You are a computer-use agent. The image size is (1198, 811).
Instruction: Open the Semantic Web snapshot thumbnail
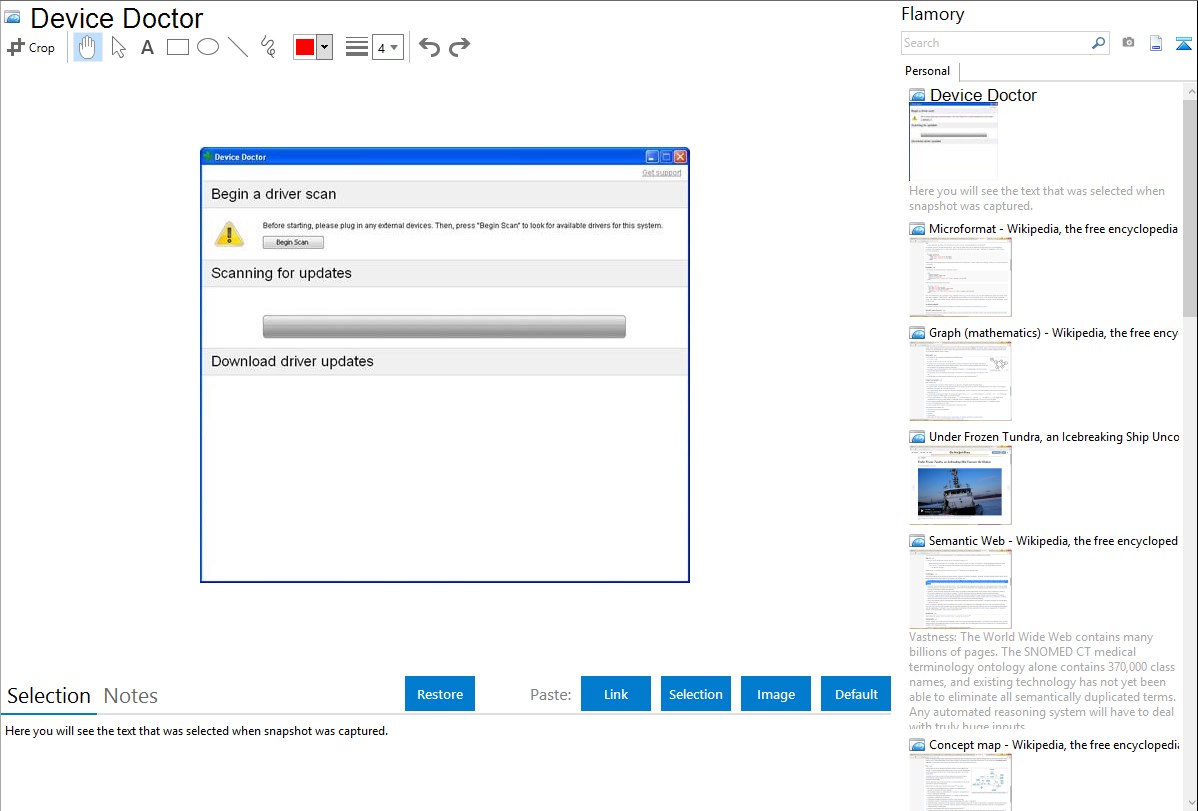[960, 588]
